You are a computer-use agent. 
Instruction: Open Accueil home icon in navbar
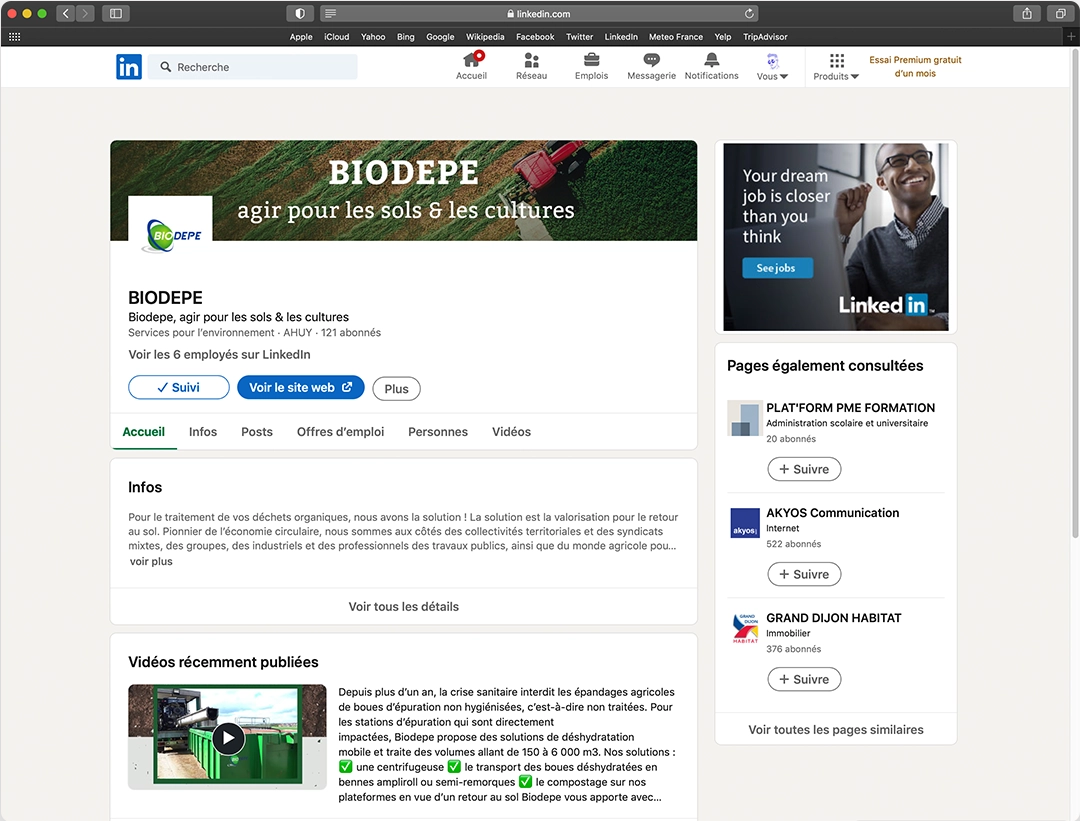(x=472, y=66)
